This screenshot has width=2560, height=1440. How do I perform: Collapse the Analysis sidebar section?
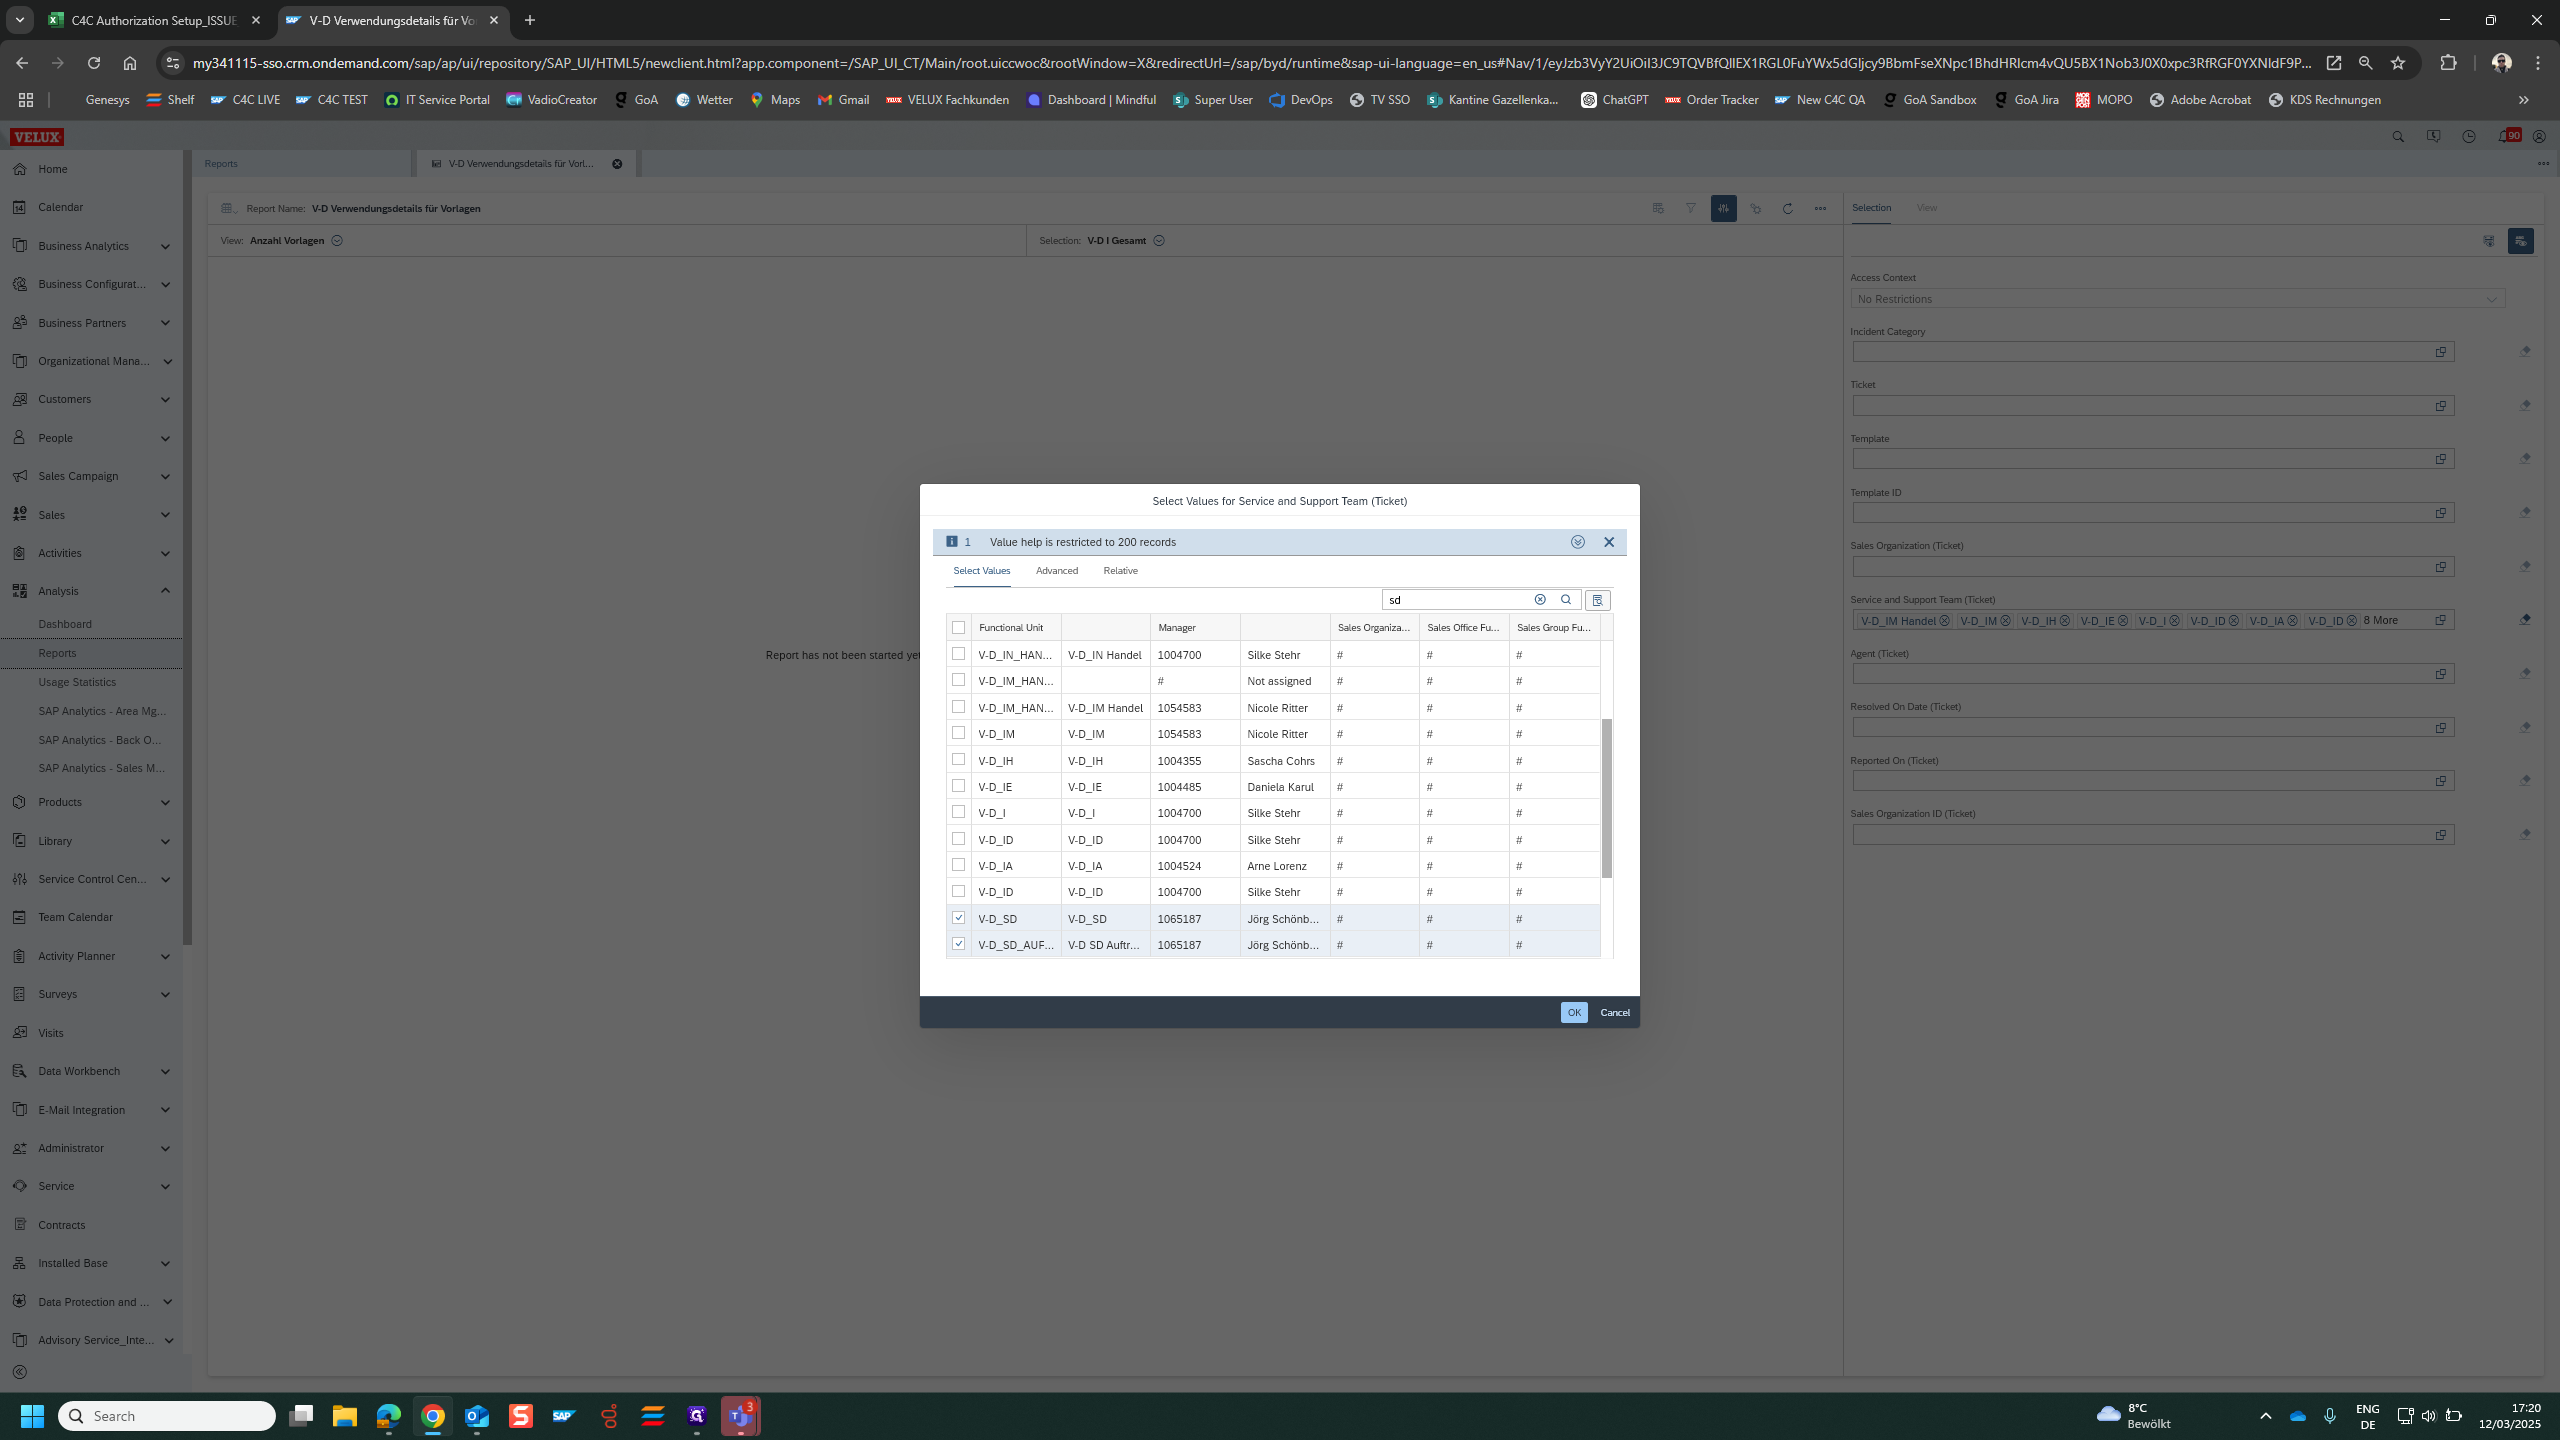[165, 591]
